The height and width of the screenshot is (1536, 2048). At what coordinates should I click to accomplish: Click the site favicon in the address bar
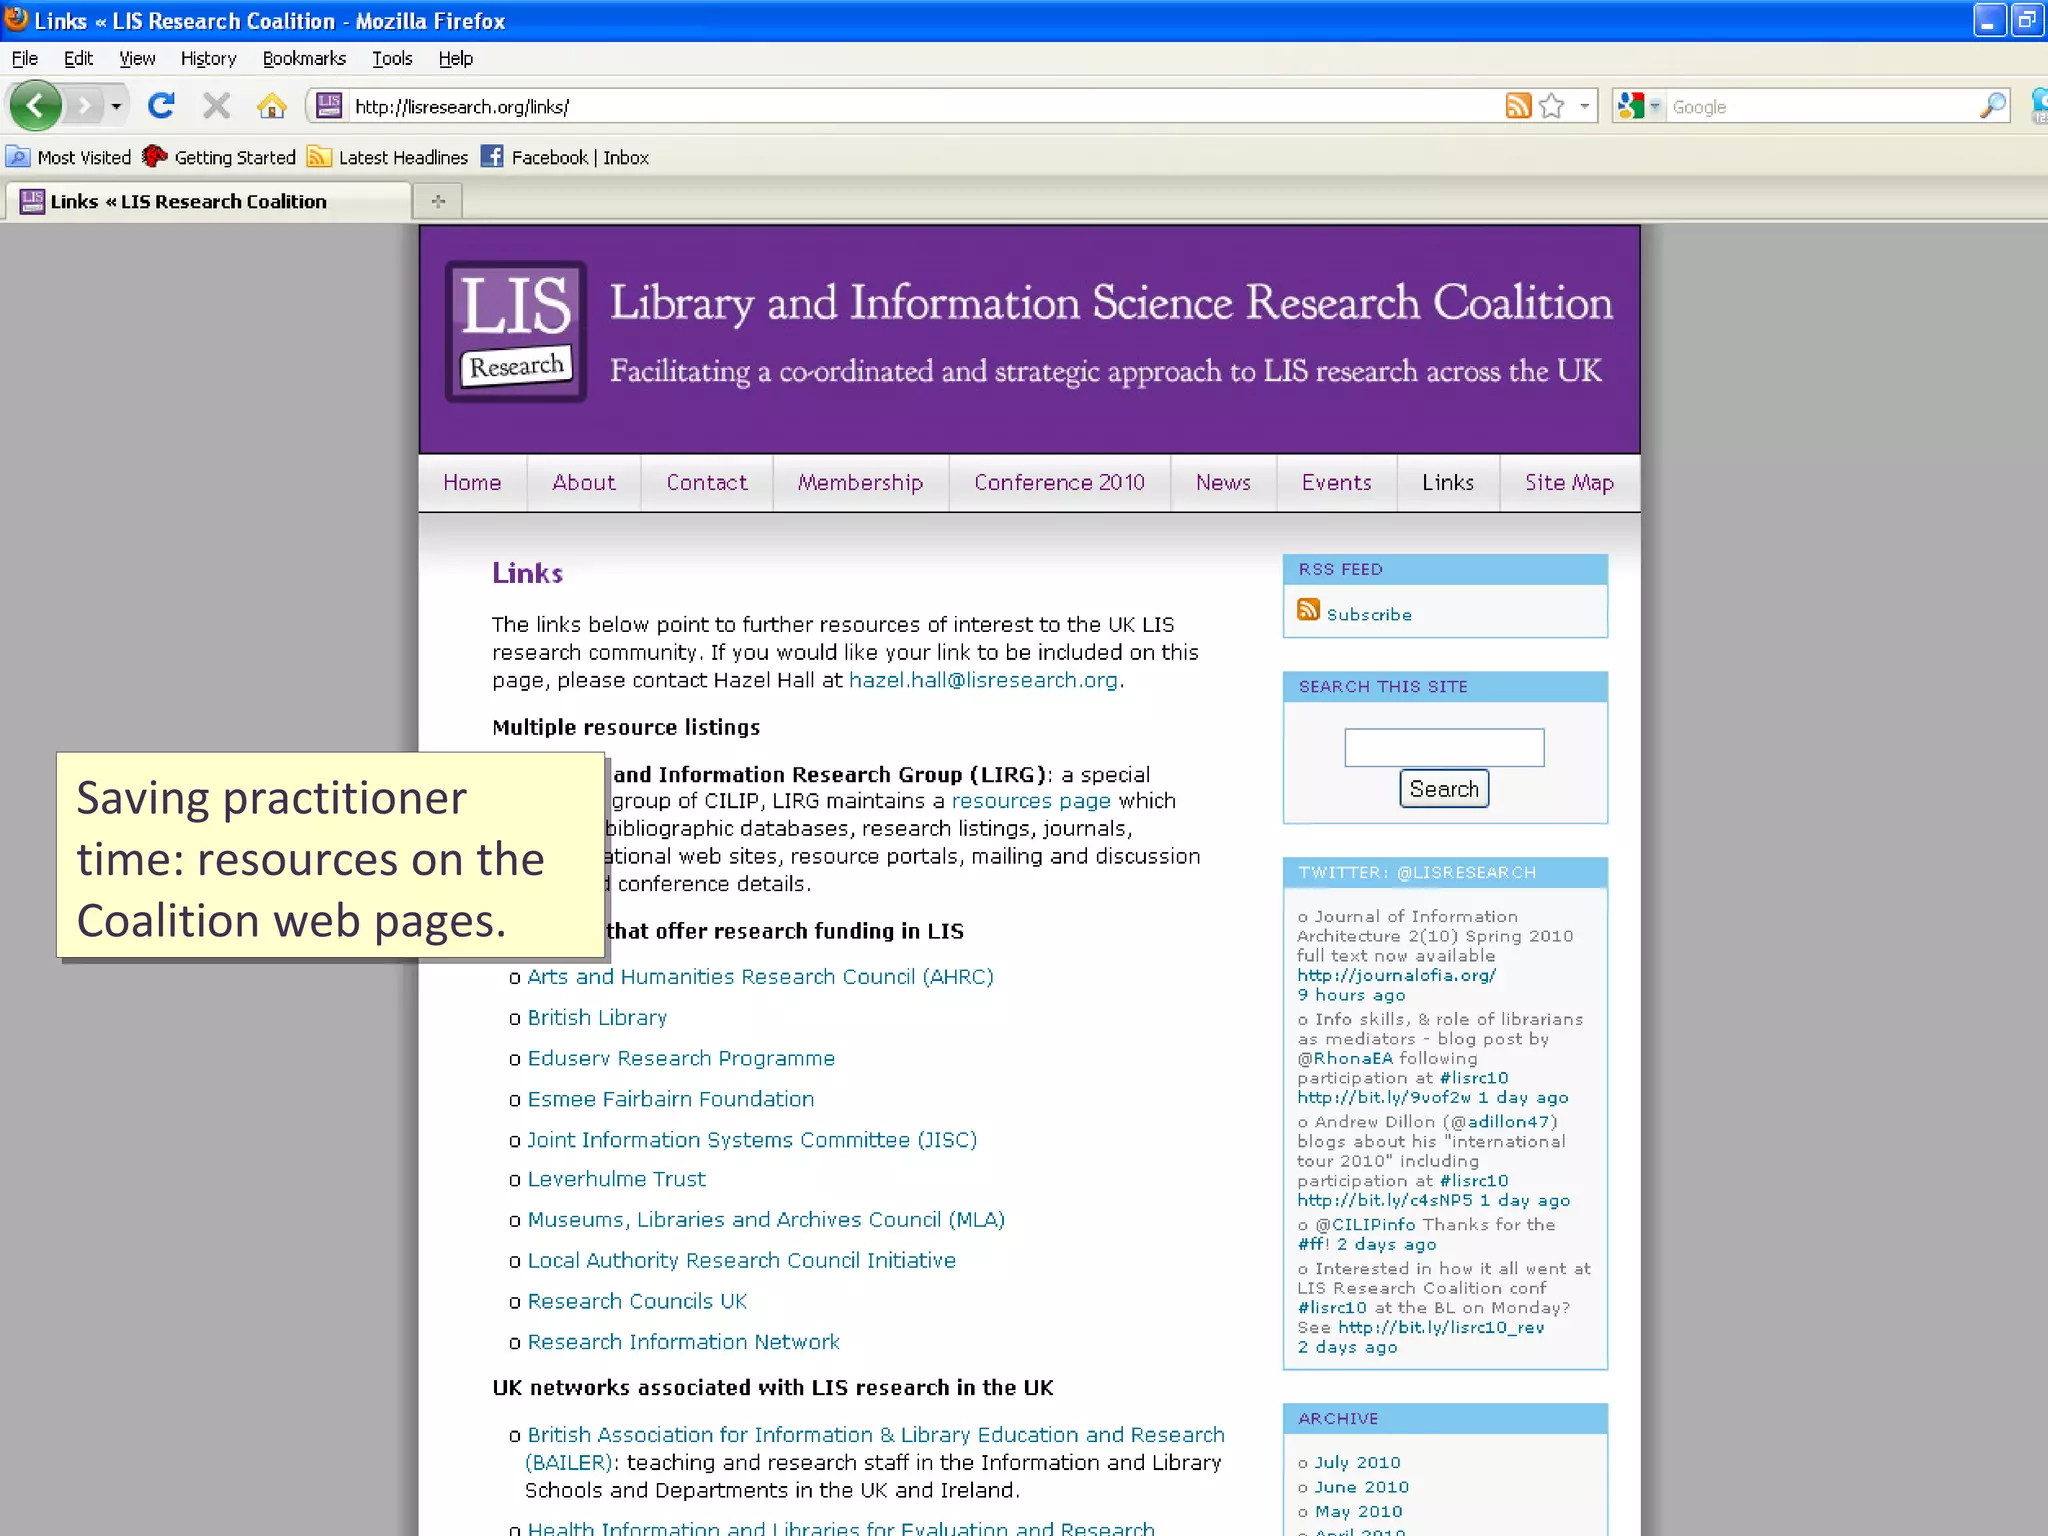[329, 105]
